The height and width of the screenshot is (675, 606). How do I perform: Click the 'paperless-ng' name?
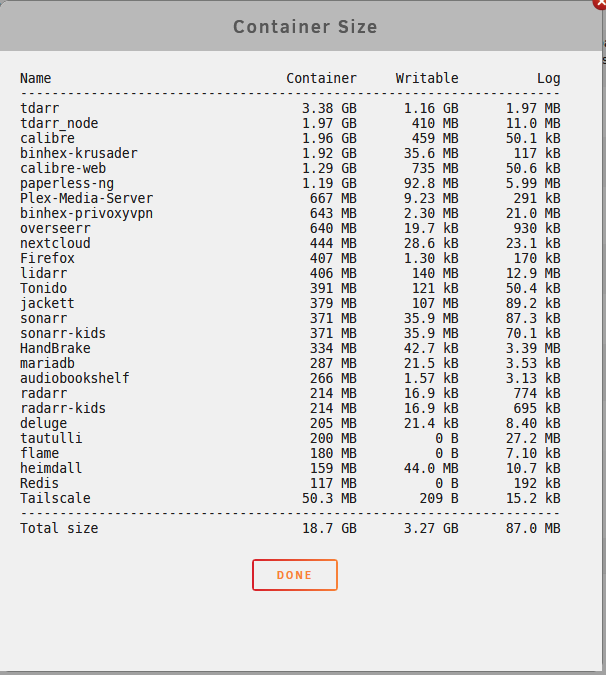tap(67, 183)
